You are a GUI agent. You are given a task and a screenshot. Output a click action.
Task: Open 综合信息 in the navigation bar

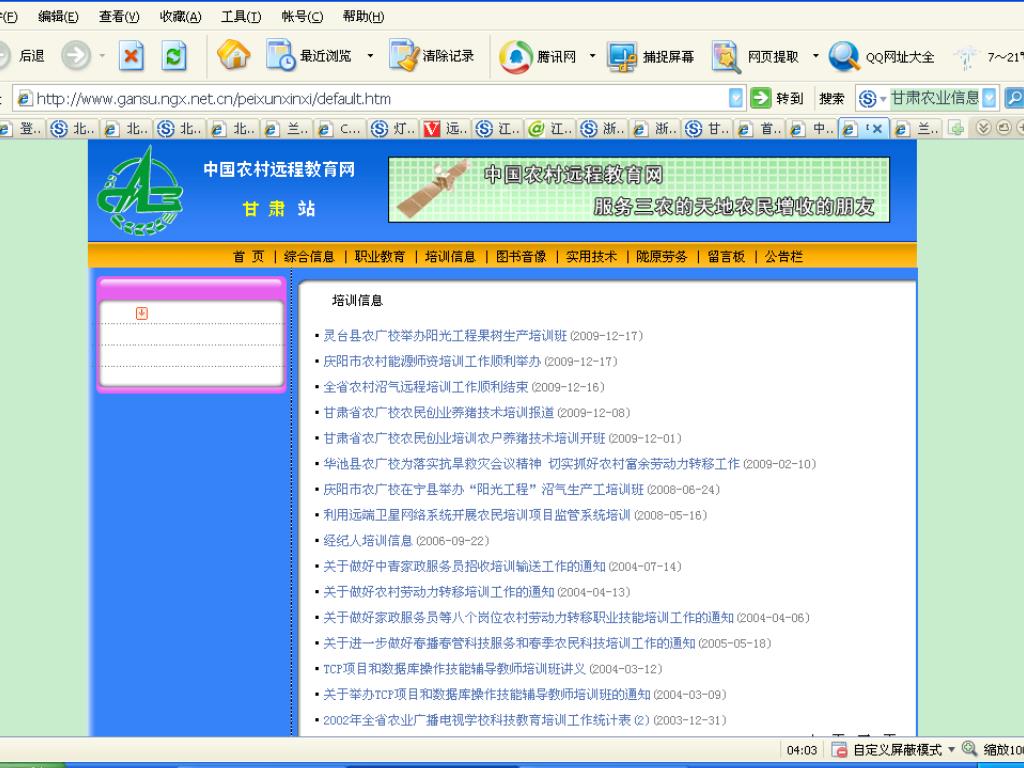click(309, 257)
